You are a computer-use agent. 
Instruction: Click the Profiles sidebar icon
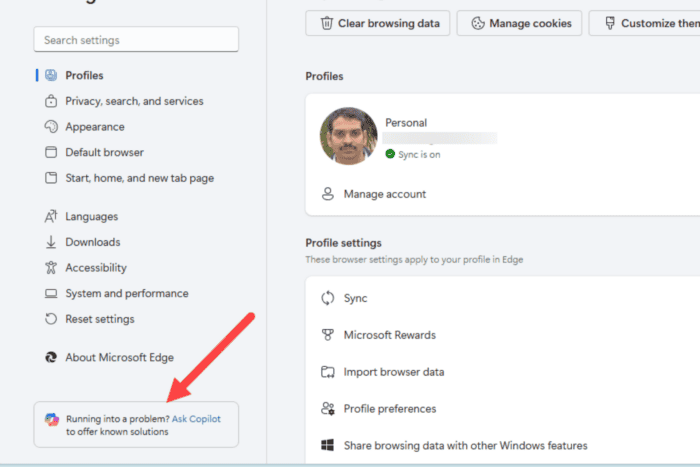[51, 75]
